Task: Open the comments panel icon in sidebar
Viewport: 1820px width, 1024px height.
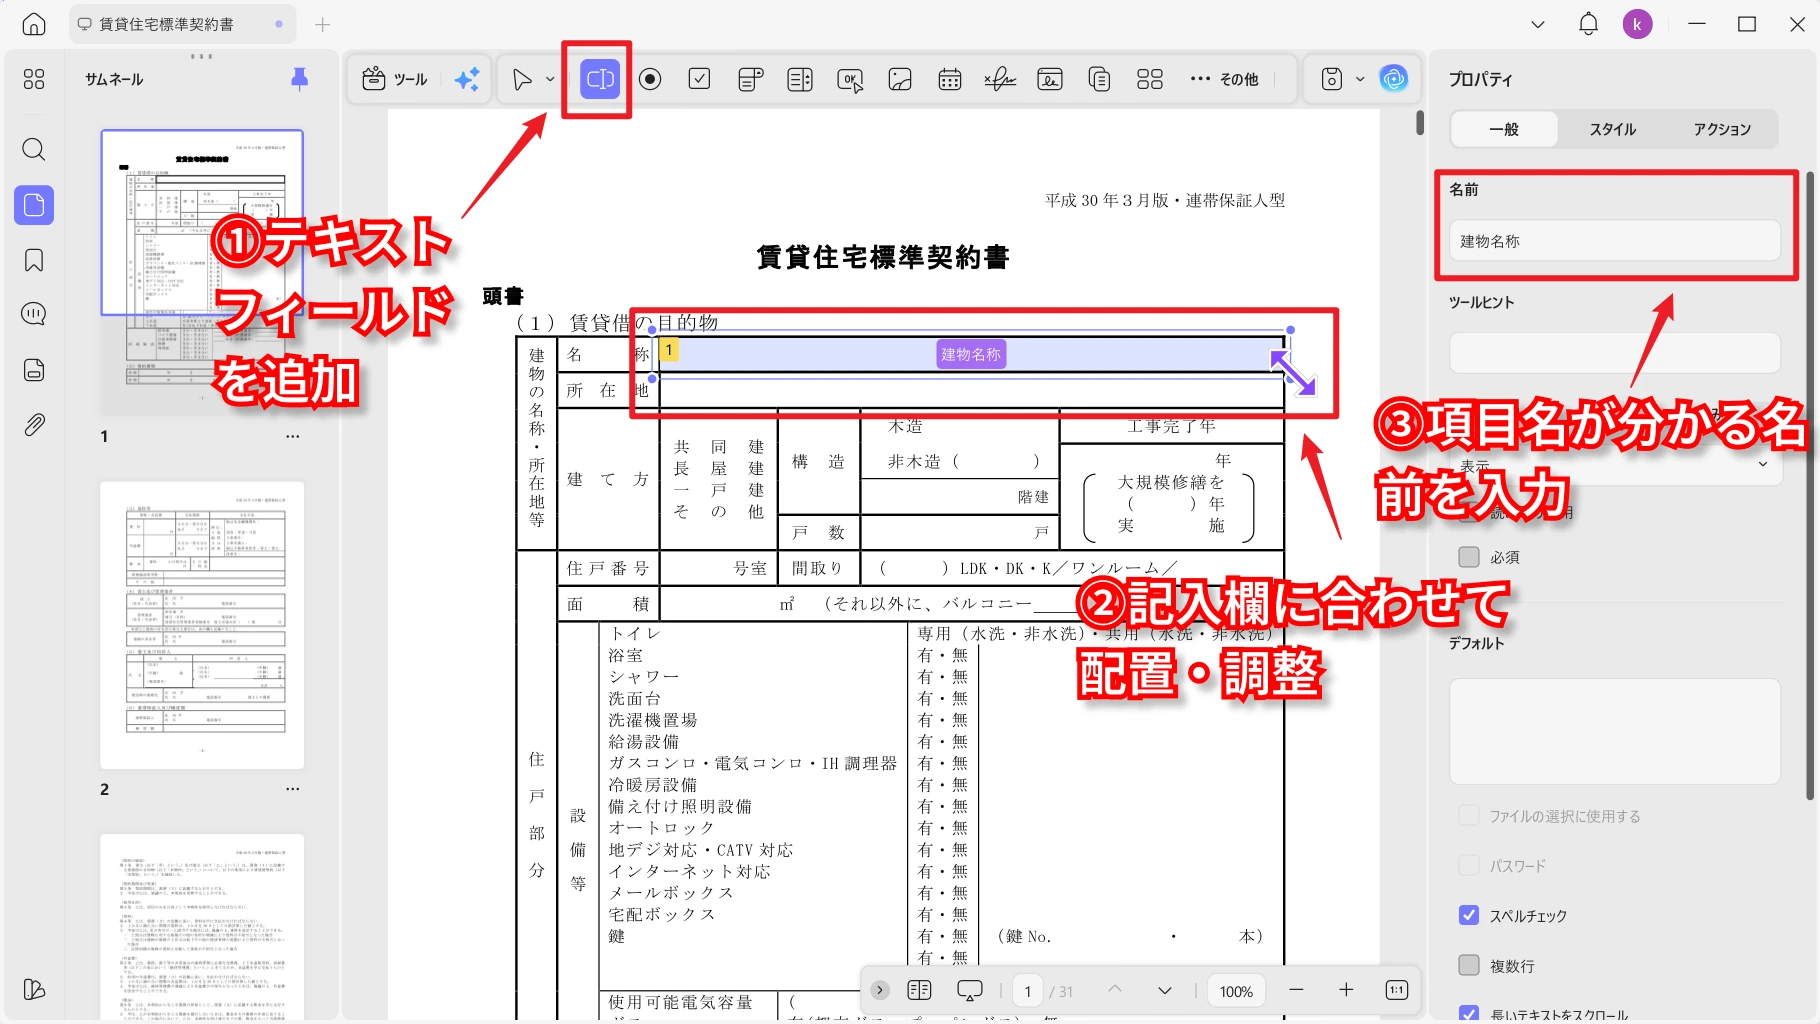Action: [34, 314]
